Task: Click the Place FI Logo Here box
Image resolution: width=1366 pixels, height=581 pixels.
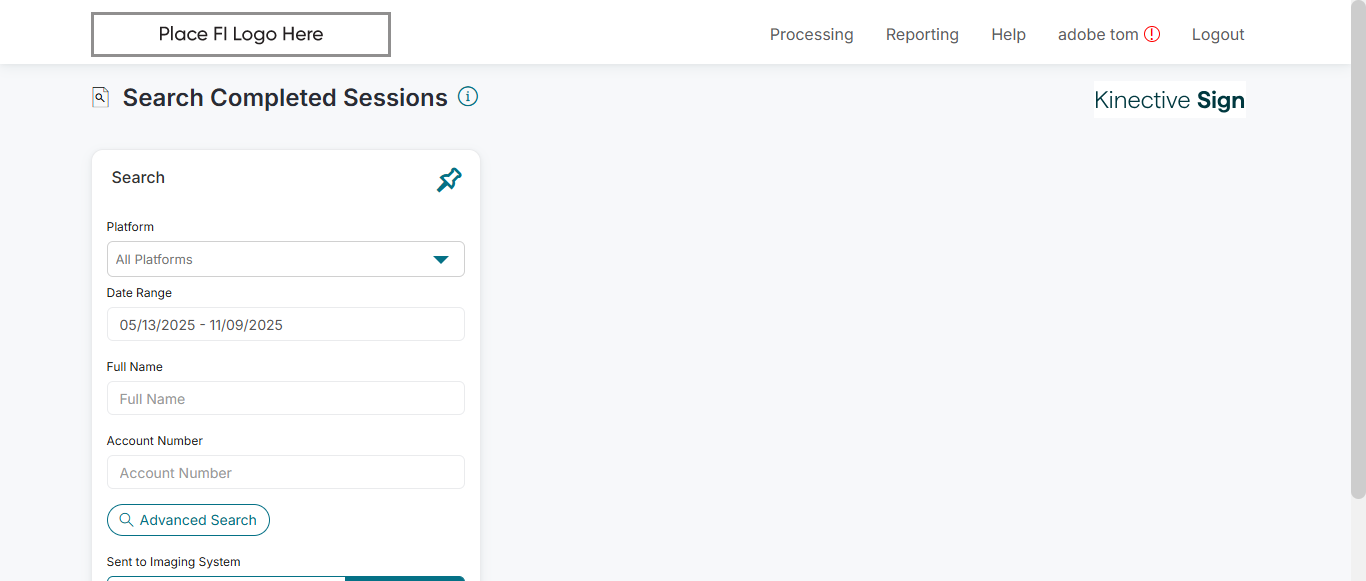Action: (241, 35)
